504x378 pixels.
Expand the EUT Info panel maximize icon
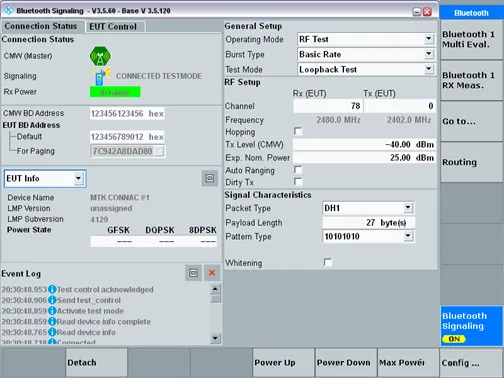point(210,178)
